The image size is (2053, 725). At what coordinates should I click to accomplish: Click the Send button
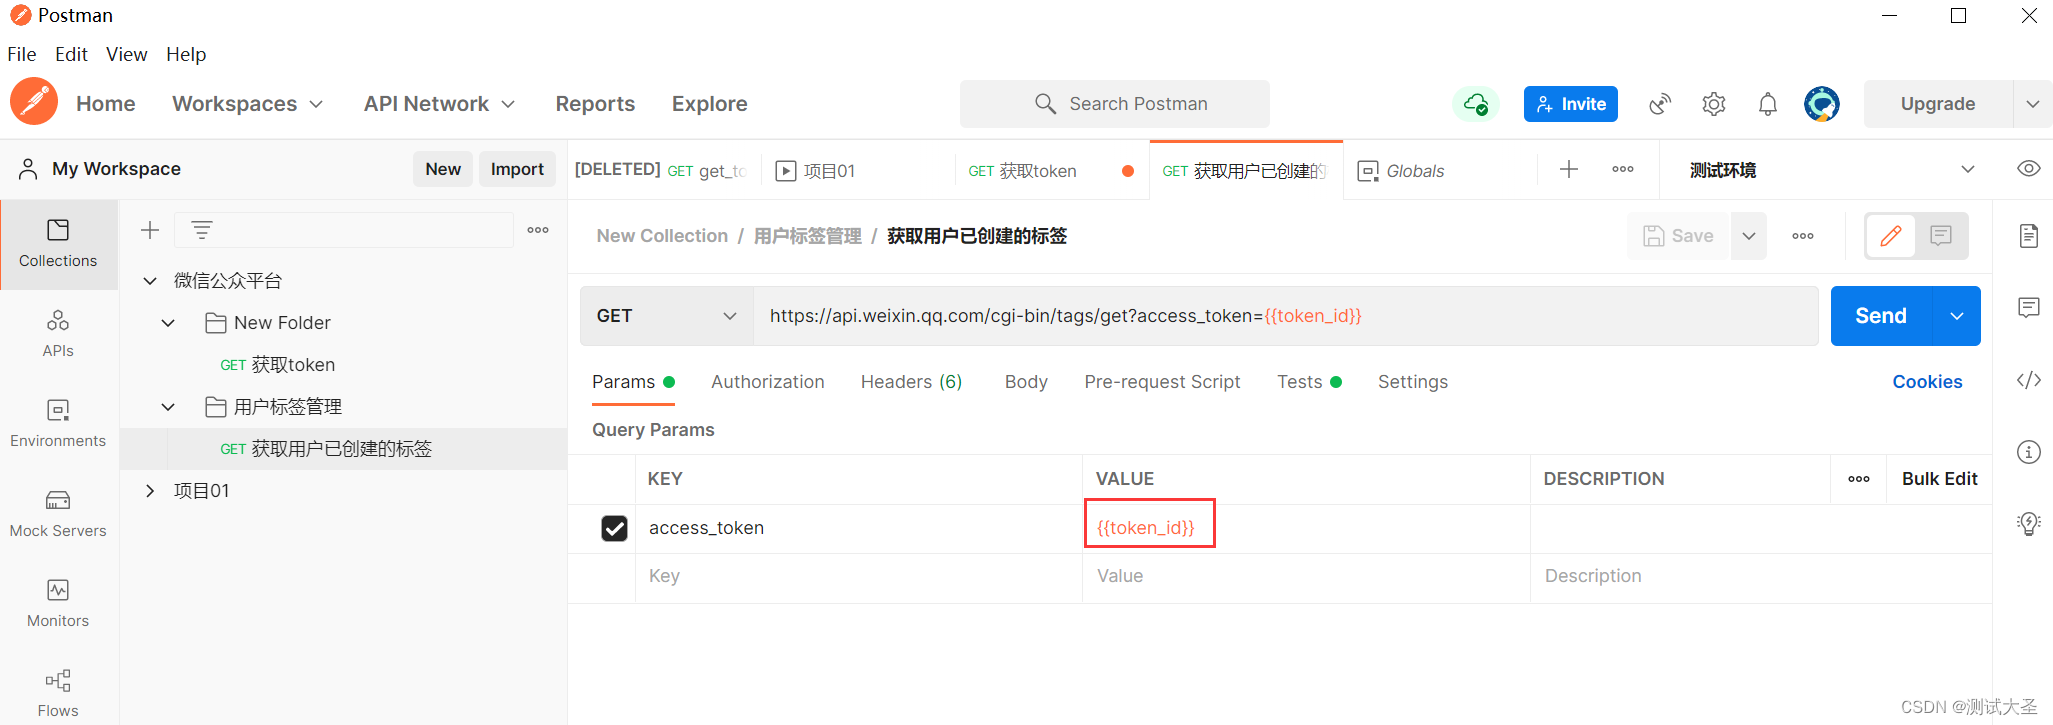tap(1881, 316)
